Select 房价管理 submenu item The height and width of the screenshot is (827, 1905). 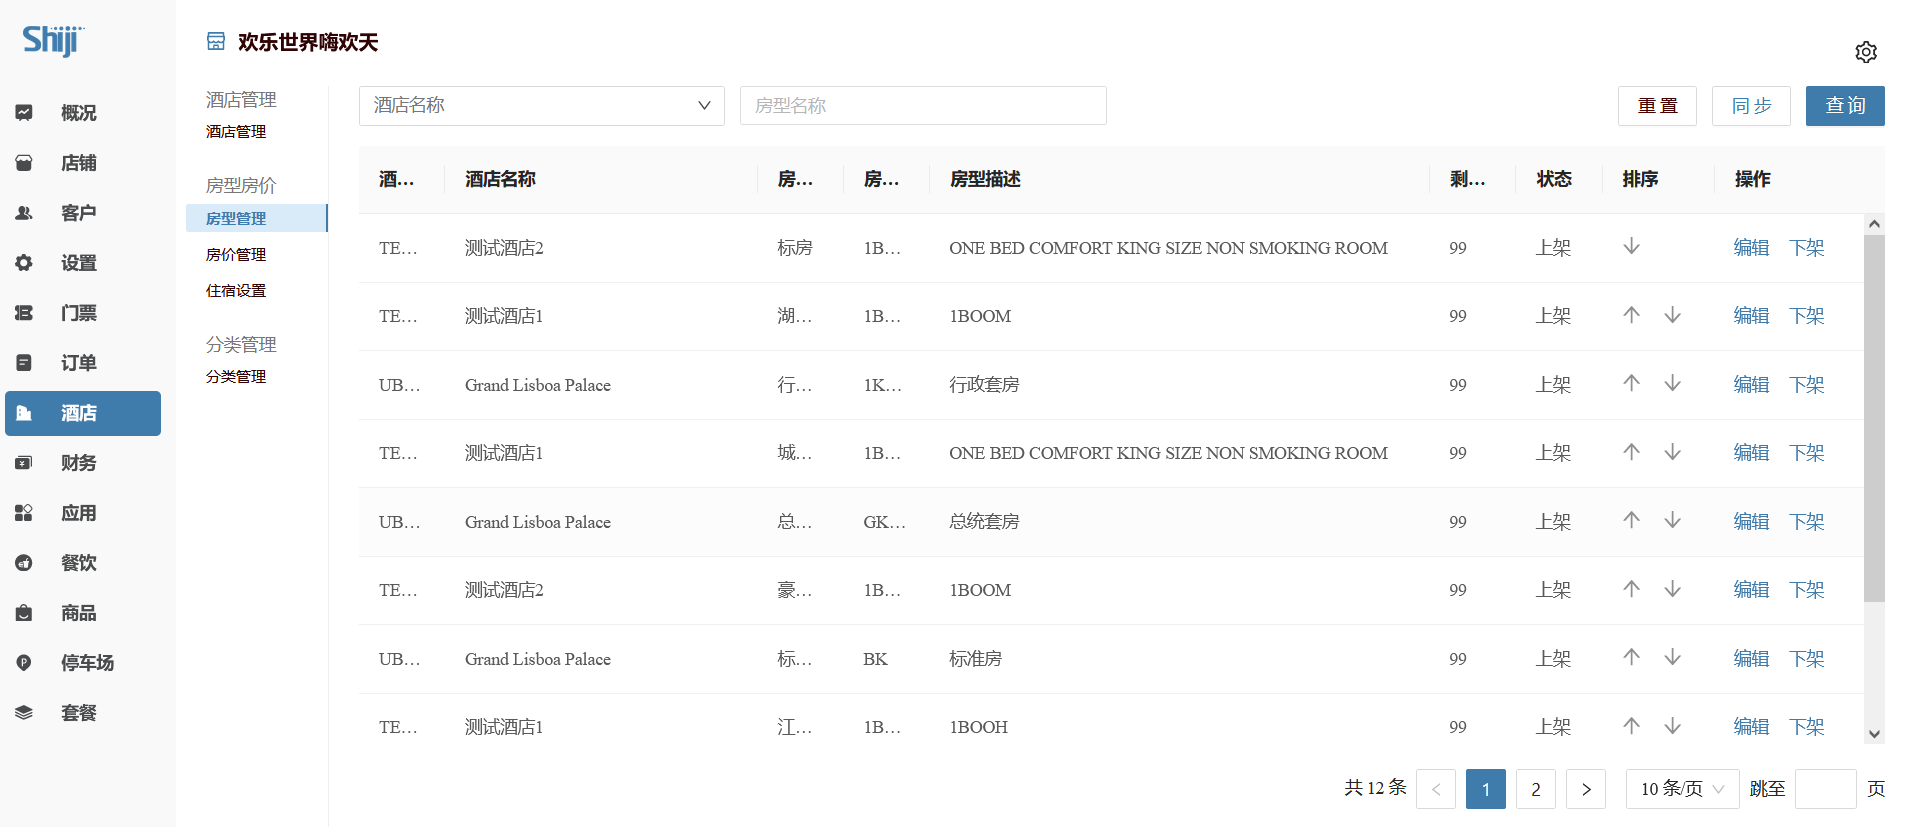pyautogui.click(x=236, y=255)
